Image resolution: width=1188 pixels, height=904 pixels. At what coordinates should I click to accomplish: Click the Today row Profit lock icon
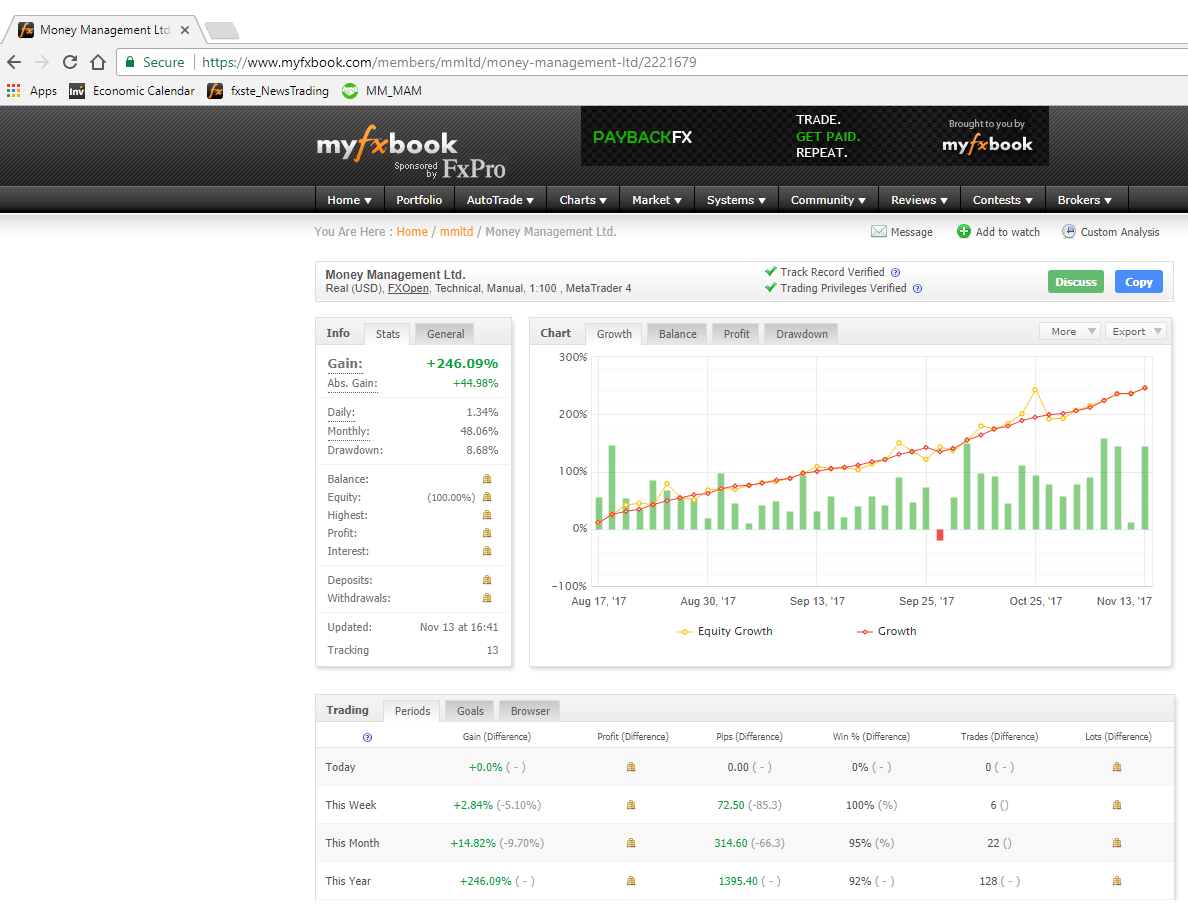[630, 767]
